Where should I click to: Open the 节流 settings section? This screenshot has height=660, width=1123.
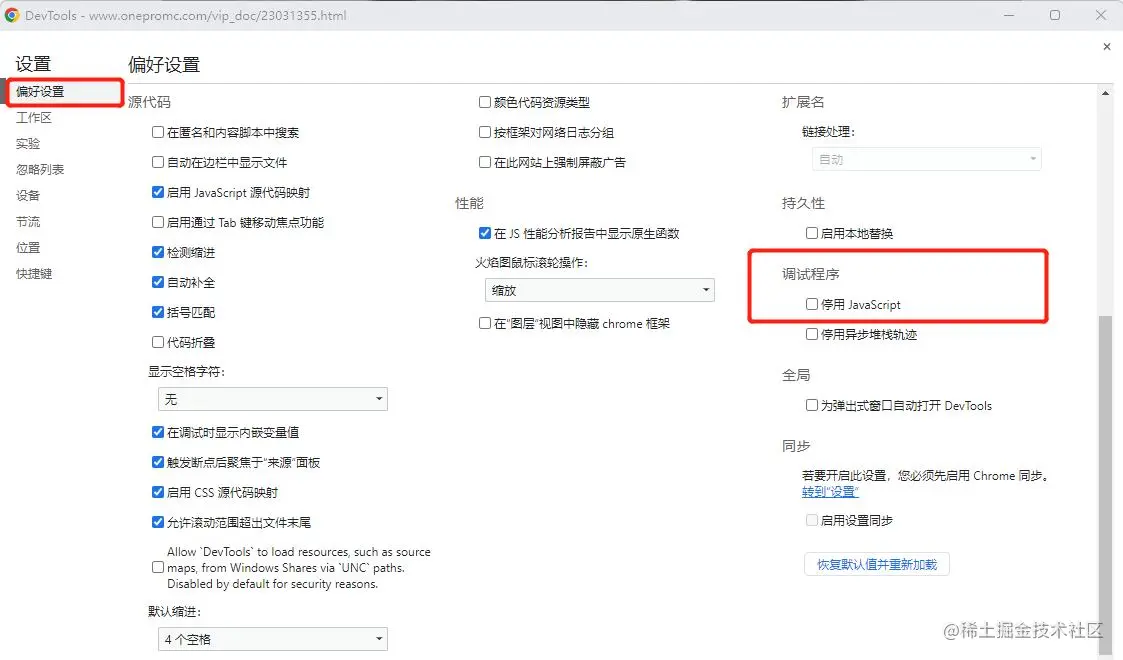coord(28,221)
